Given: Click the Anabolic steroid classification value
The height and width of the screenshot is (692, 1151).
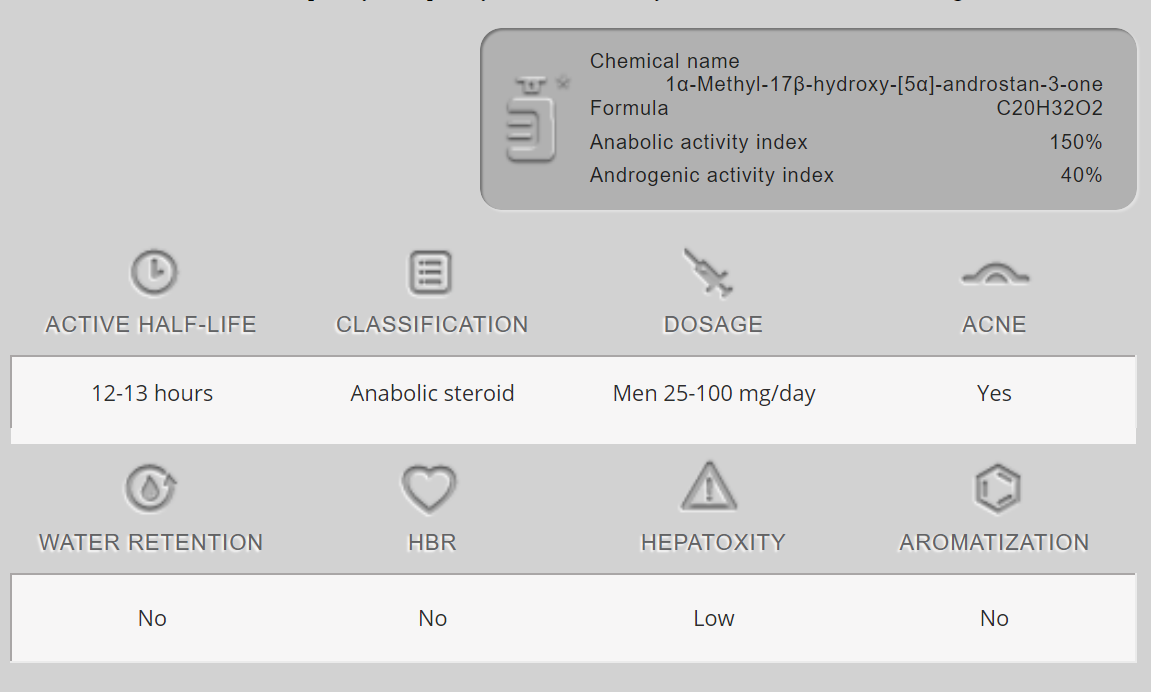Looking at the screenshot, I should (x=432, y=394).
